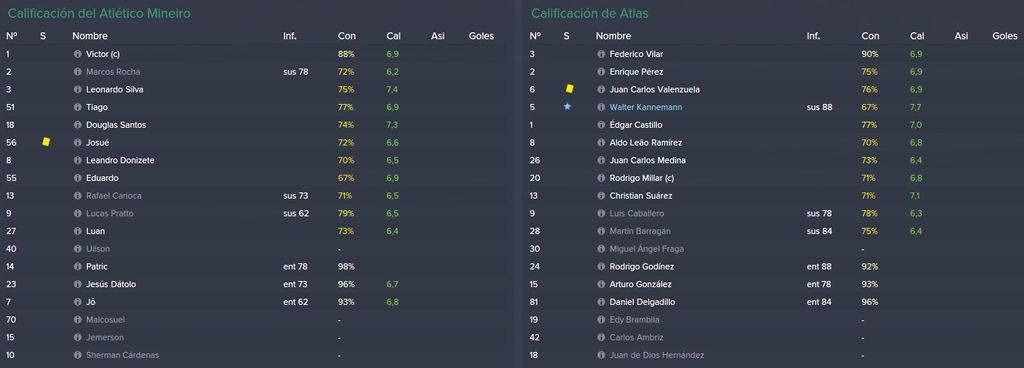The height and width of the screenshot is (368, 1024).
Task: Open info icon beside Federico Vilar
Action: point(601,54)
